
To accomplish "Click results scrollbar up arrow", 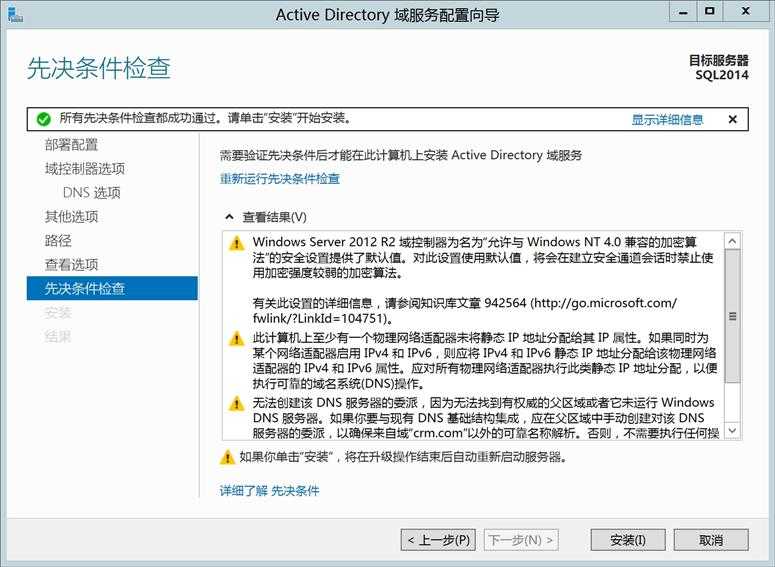I will tap(732, 241).
